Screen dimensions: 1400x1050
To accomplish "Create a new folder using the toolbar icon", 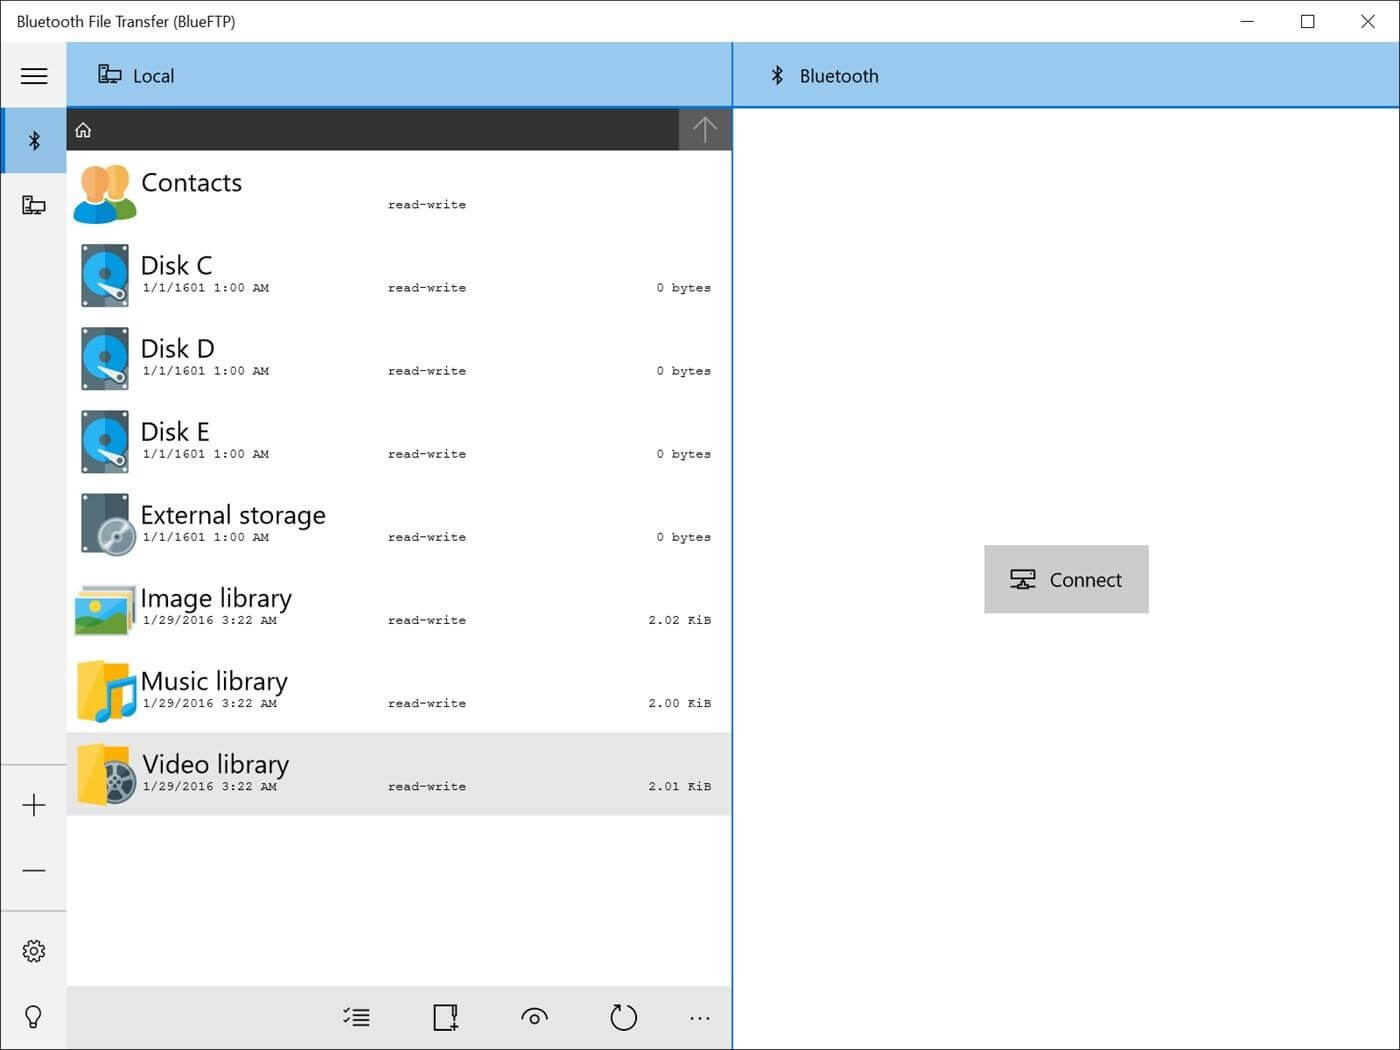I will tap(445, 1017).
